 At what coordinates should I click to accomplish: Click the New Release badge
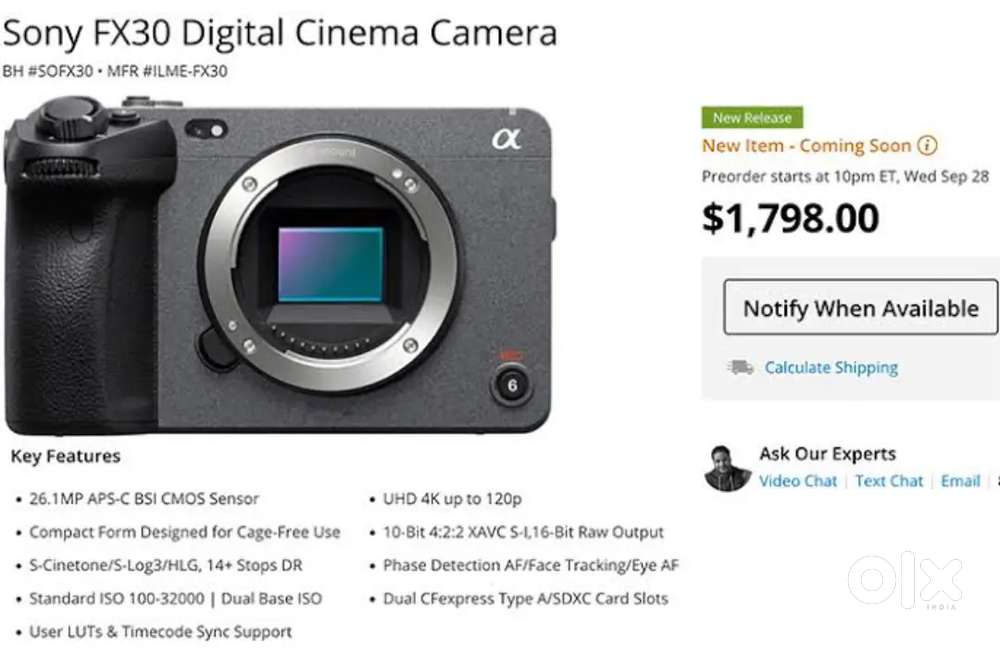752,117
